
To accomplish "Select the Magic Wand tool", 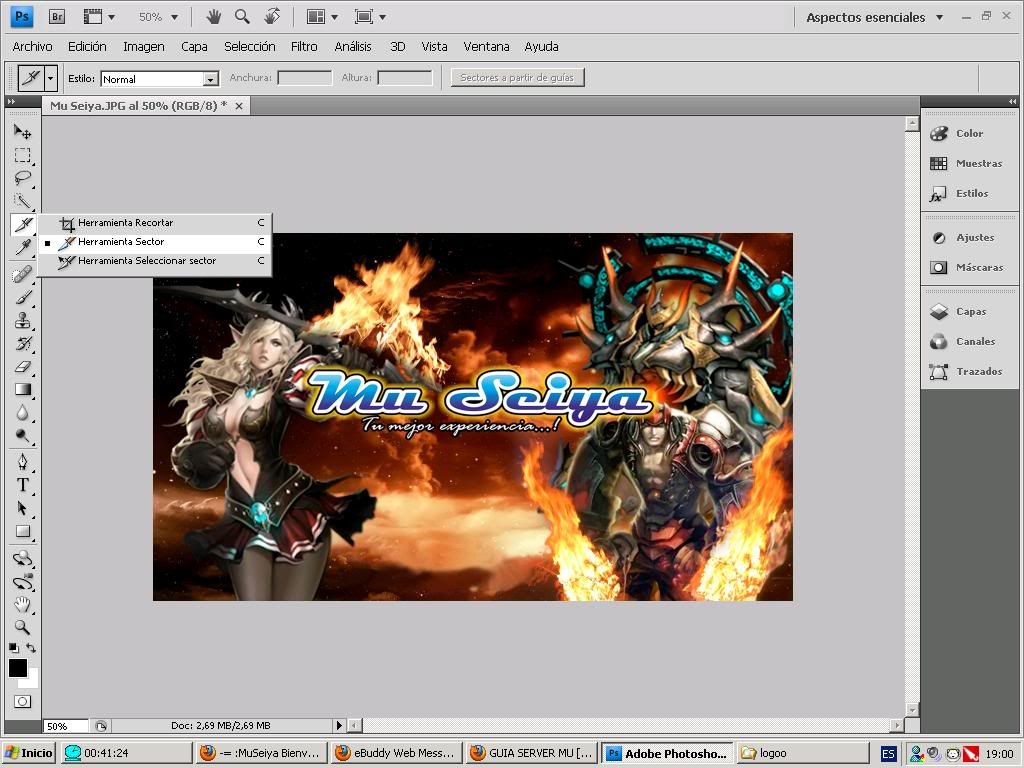I will pyautogui.click(x=22, y=200).
